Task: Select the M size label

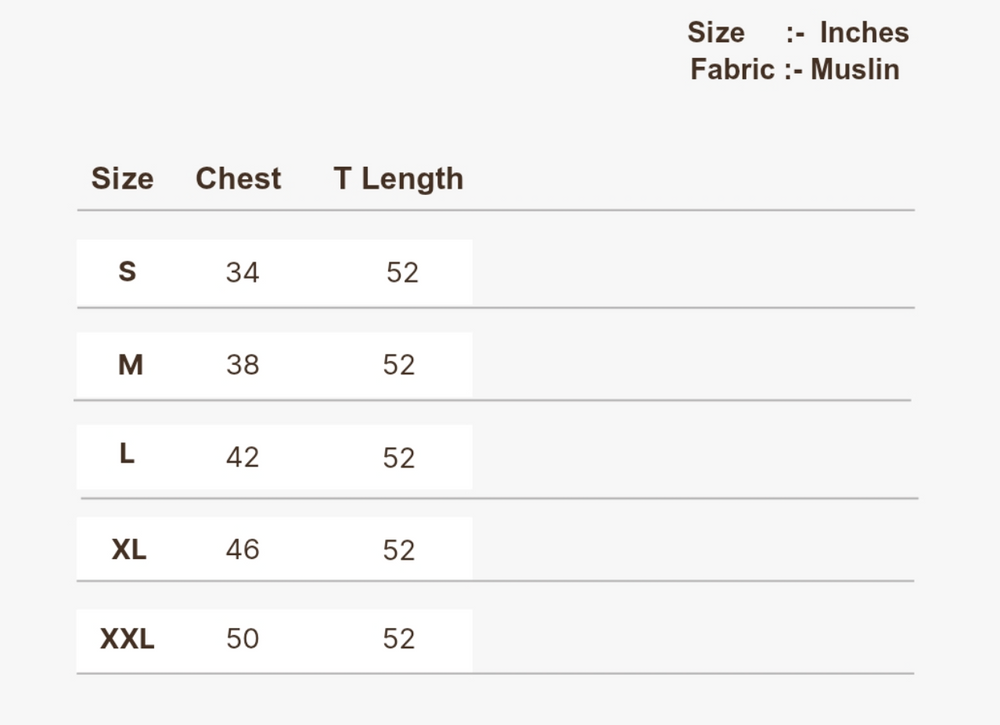Action: pyautogui.click(x=130, y=365)
